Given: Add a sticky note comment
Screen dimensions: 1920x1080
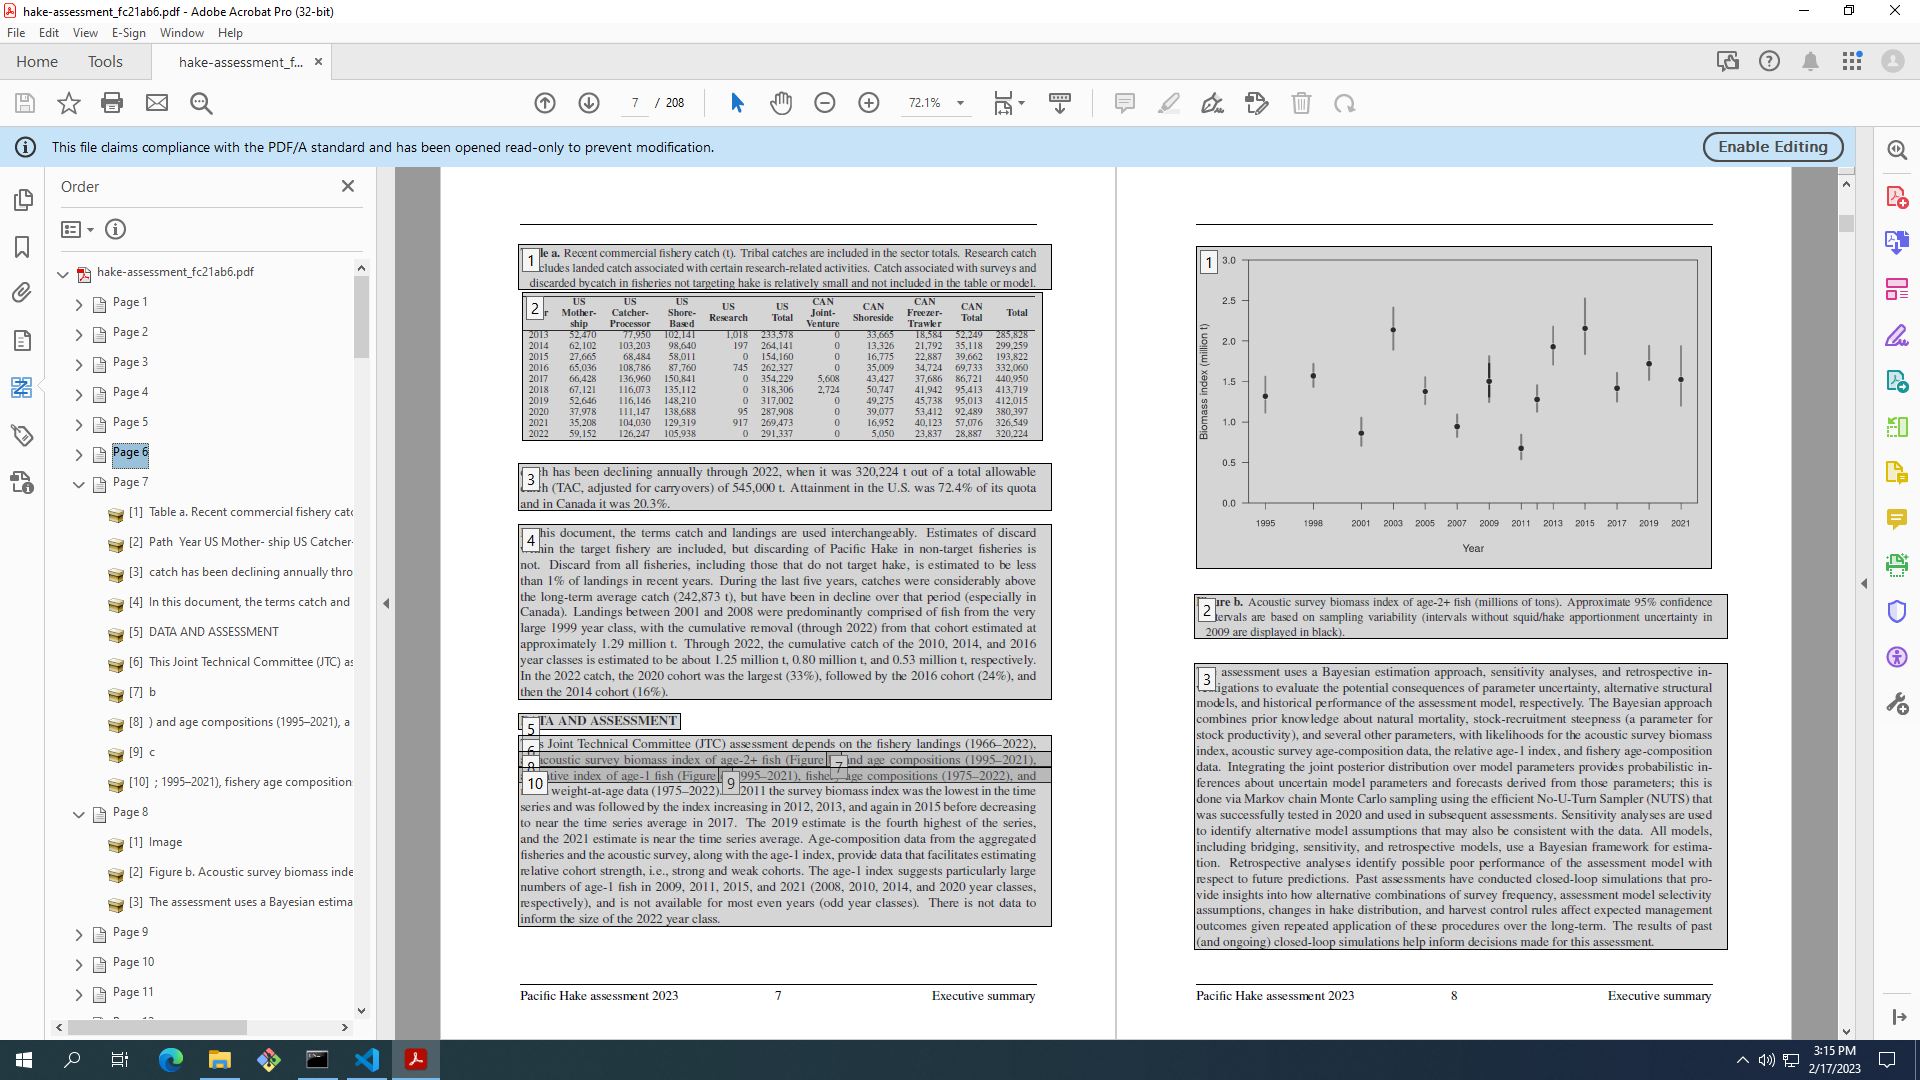Looking at the screenshot, I should (x=1125, y=103).
